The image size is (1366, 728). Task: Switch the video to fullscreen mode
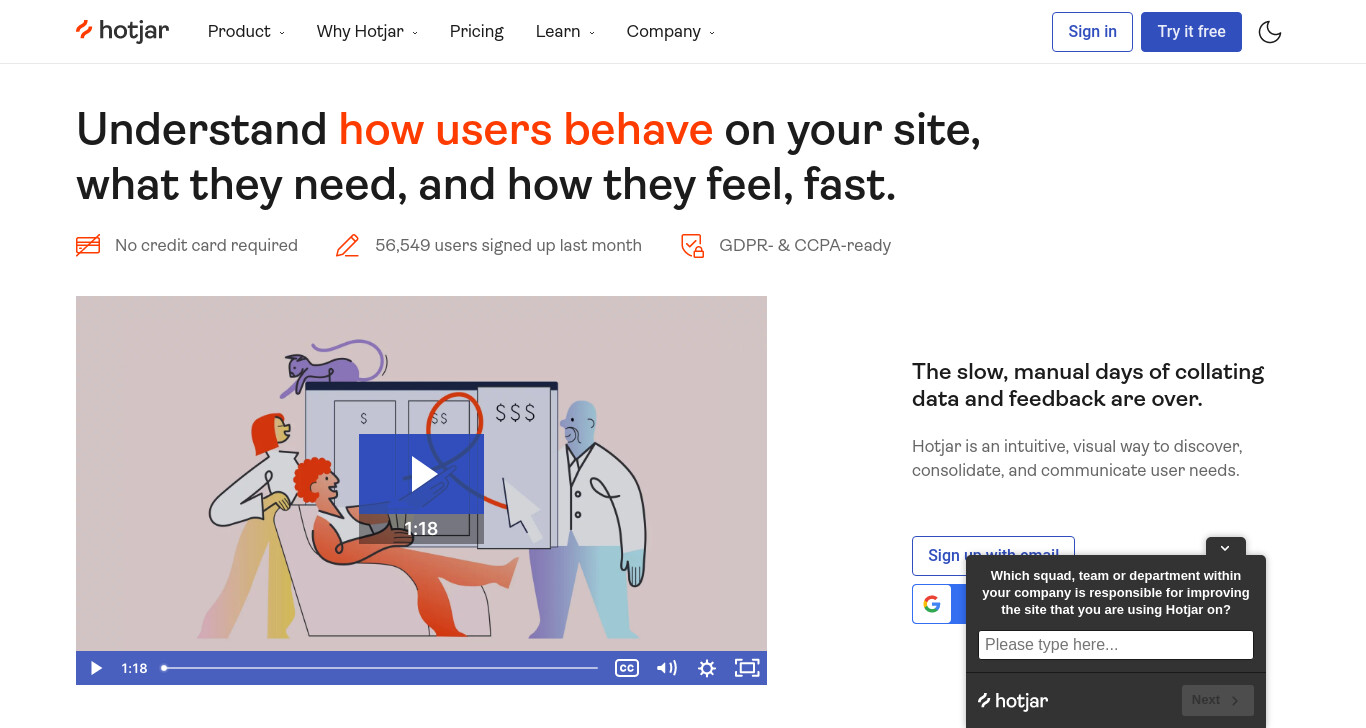747,668
